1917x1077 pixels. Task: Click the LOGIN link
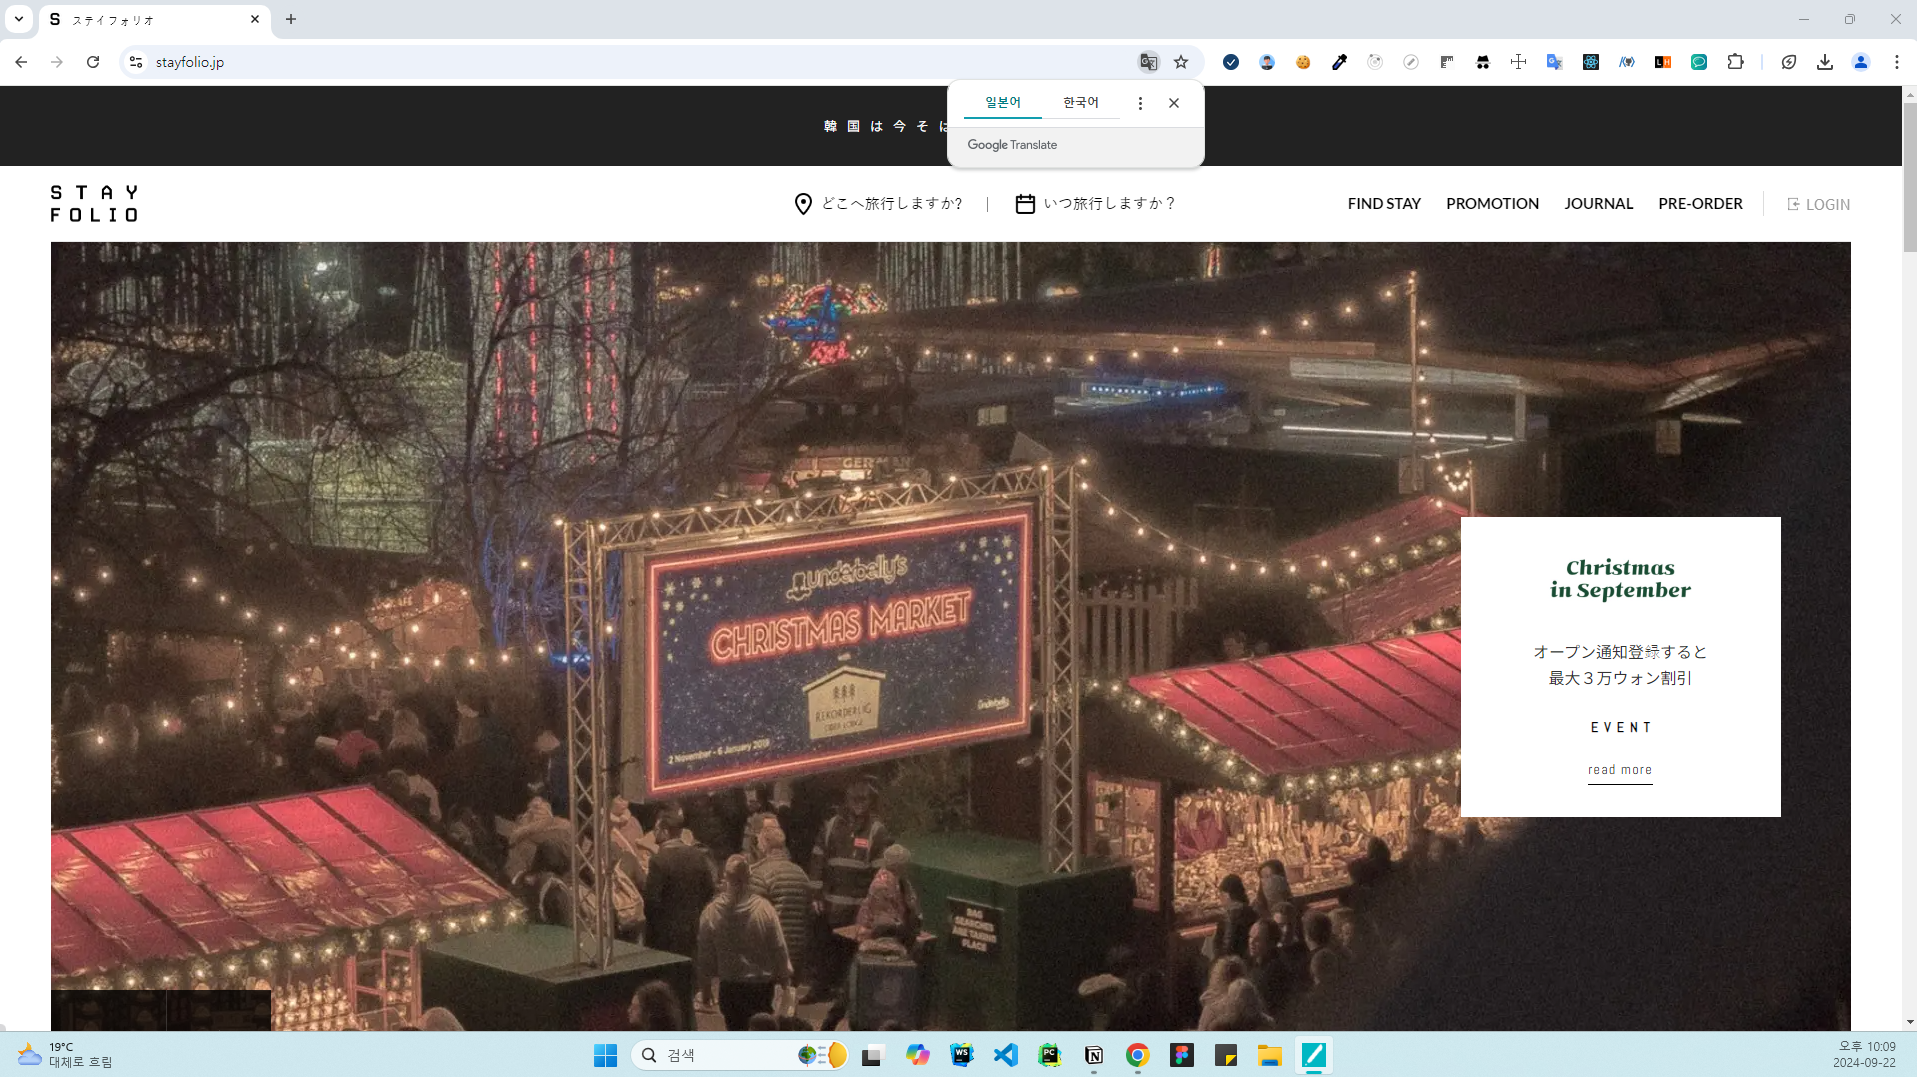pyautogui.click(x=1818, y=204)
